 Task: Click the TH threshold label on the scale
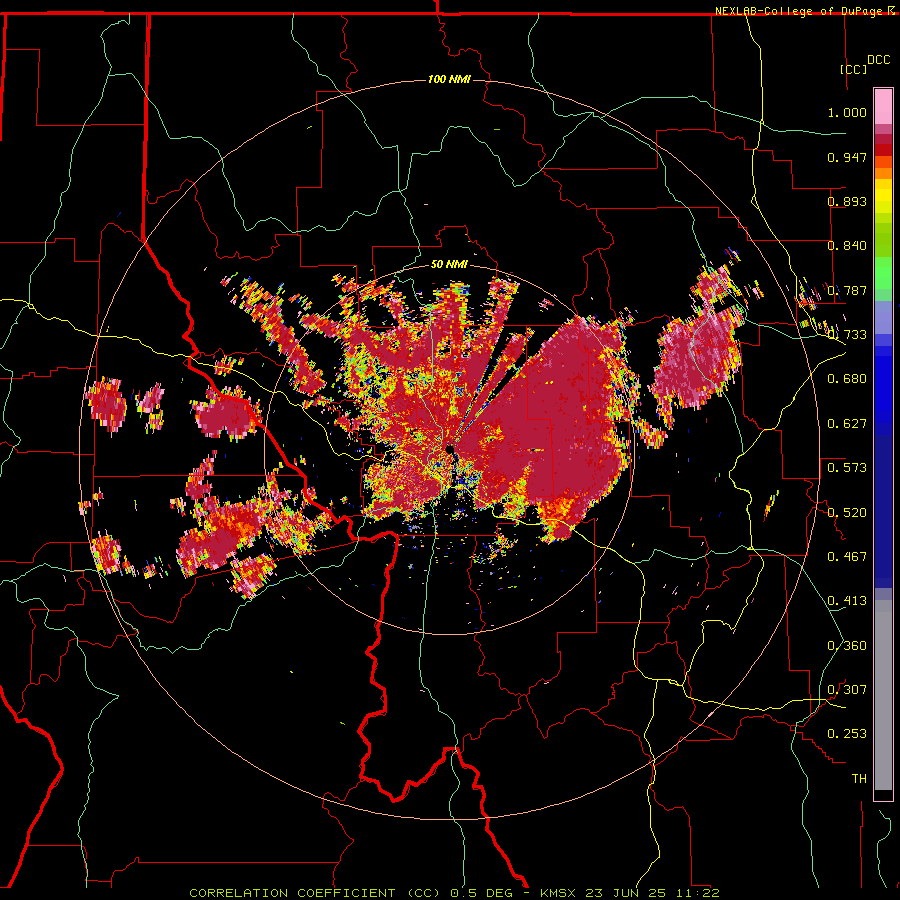pos(859,779)
